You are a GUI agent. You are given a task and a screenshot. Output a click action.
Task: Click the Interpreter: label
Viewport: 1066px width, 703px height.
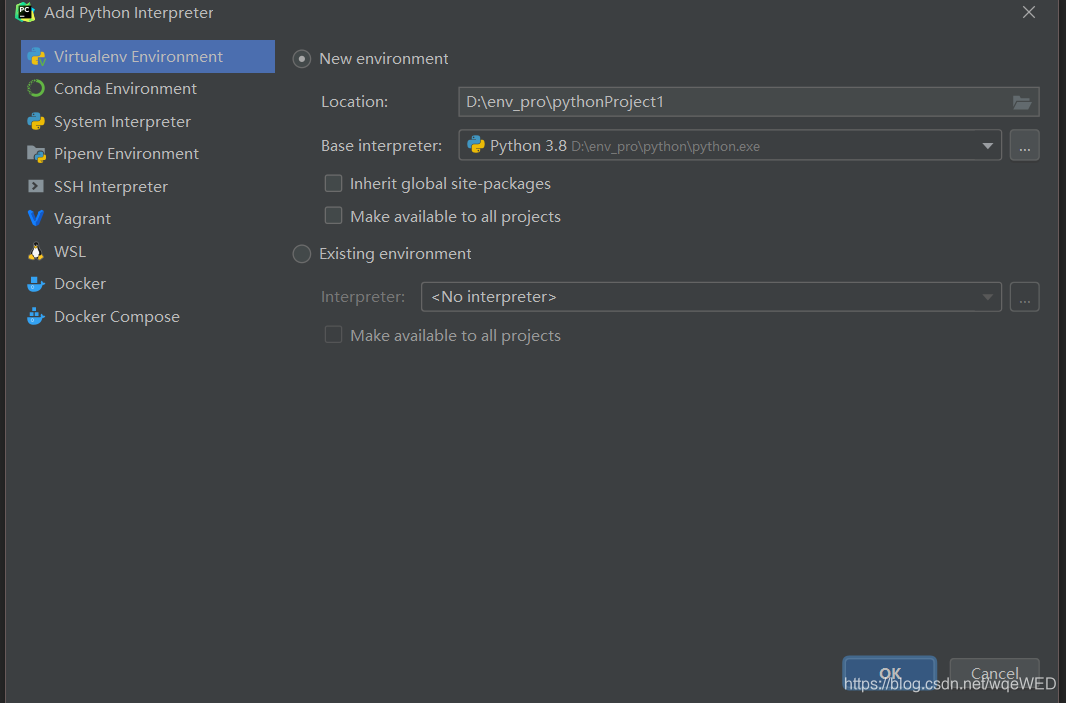[363, 297]
